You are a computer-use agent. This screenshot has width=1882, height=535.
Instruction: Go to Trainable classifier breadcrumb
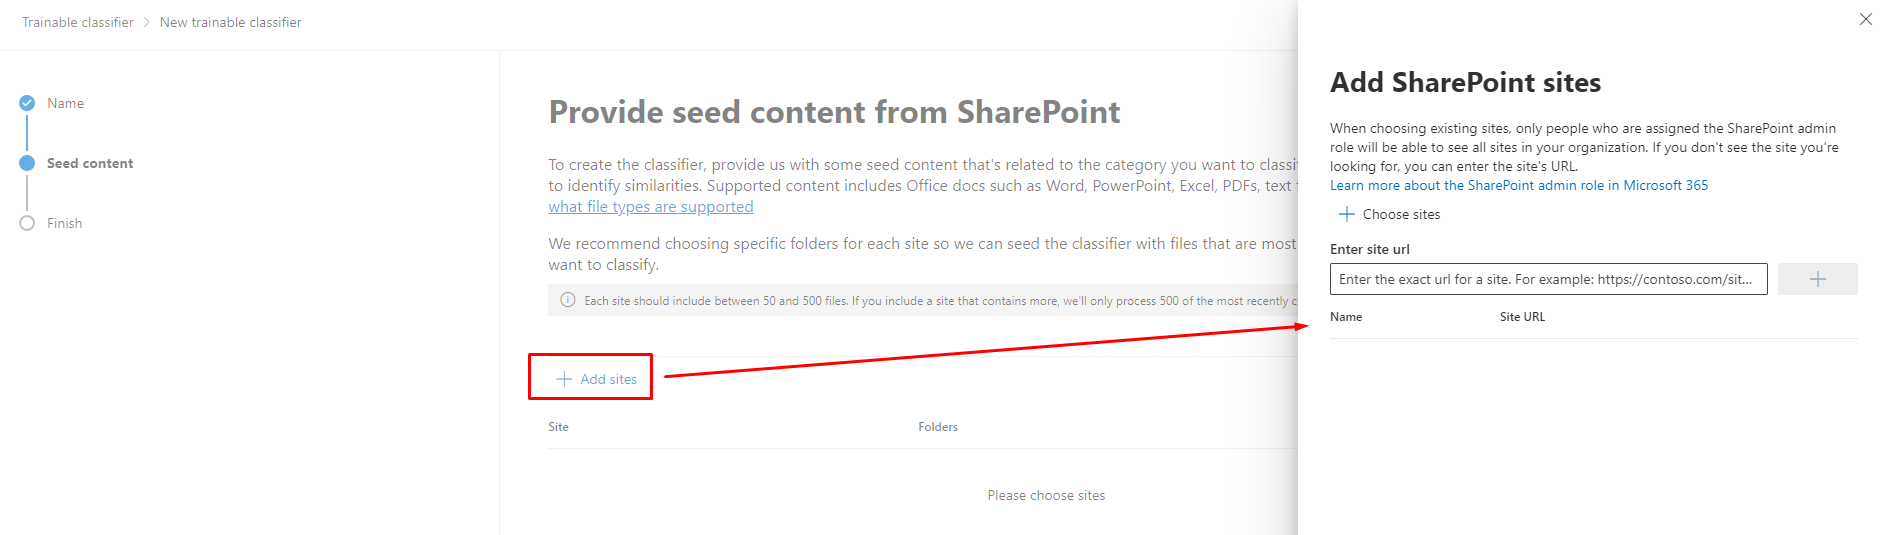pyautogui.click(x=78, y=22)
